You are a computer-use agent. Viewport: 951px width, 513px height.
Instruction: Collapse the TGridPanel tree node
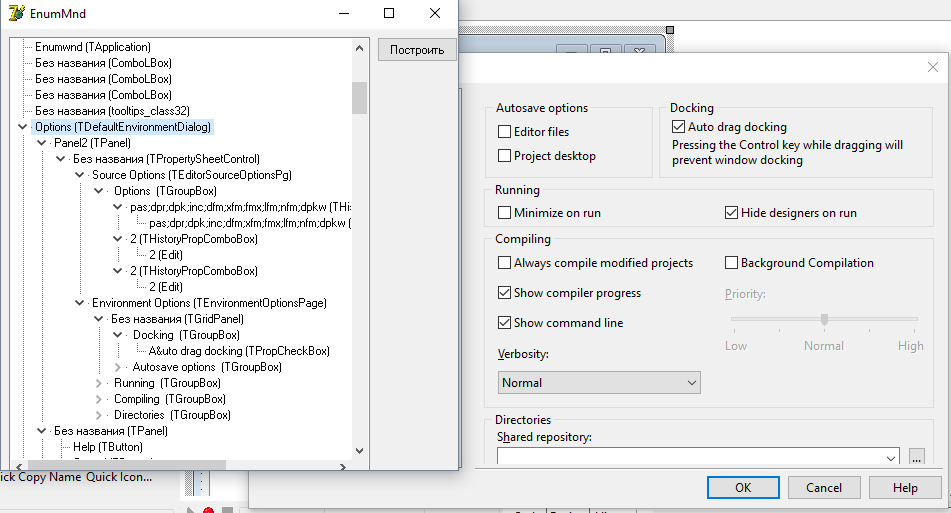[x=99, y=319]
